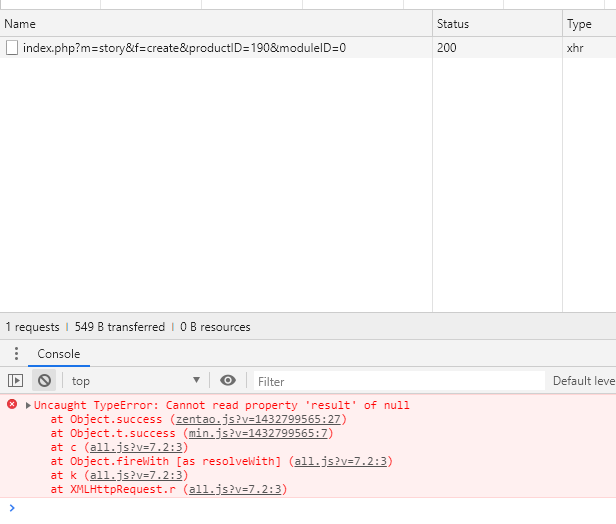Click the index.php request file icon

tap(12, 48)
